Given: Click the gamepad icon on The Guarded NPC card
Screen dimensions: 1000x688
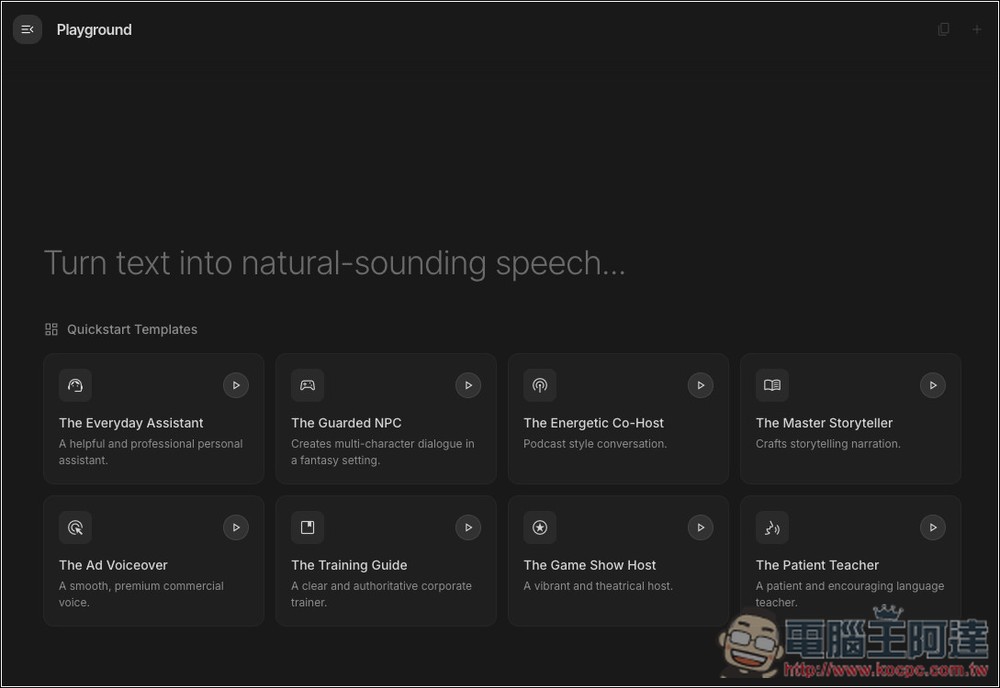Looking at the screenshot, I should click(307, 385).
